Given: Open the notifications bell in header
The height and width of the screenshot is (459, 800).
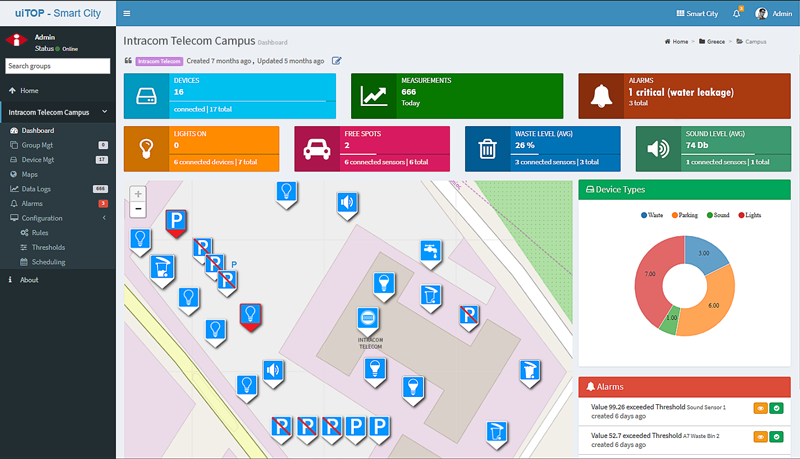Looking at the screenshot, I should click(x=737, y=13).
